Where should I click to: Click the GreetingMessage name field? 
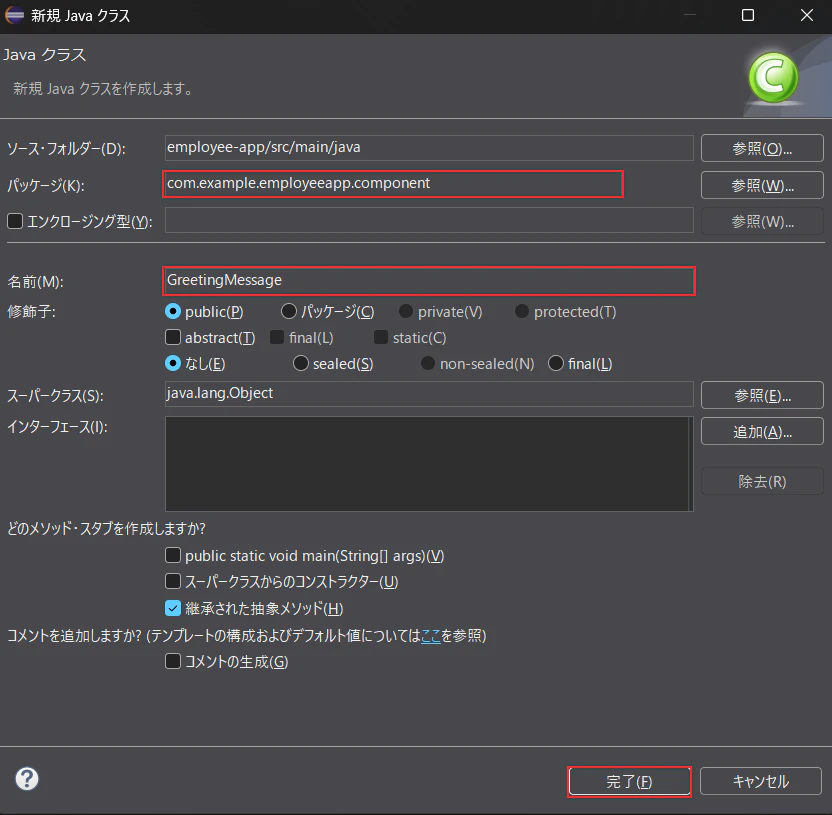coord(429,281)
